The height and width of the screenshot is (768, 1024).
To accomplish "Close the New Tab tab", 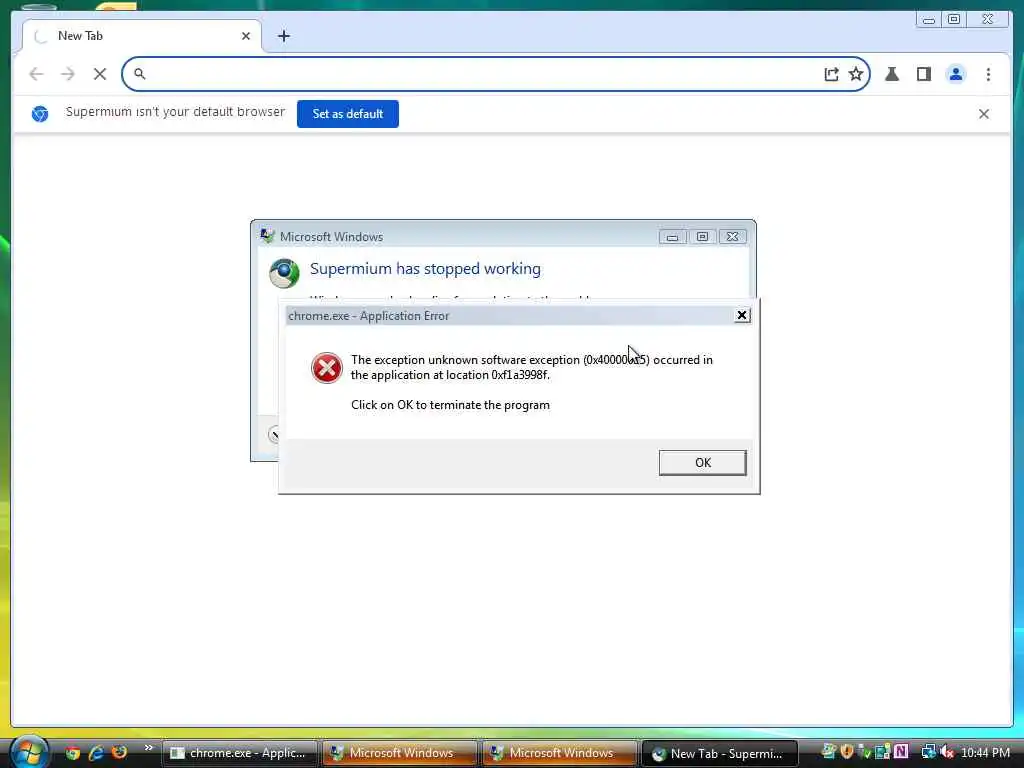I will point(246,36).
